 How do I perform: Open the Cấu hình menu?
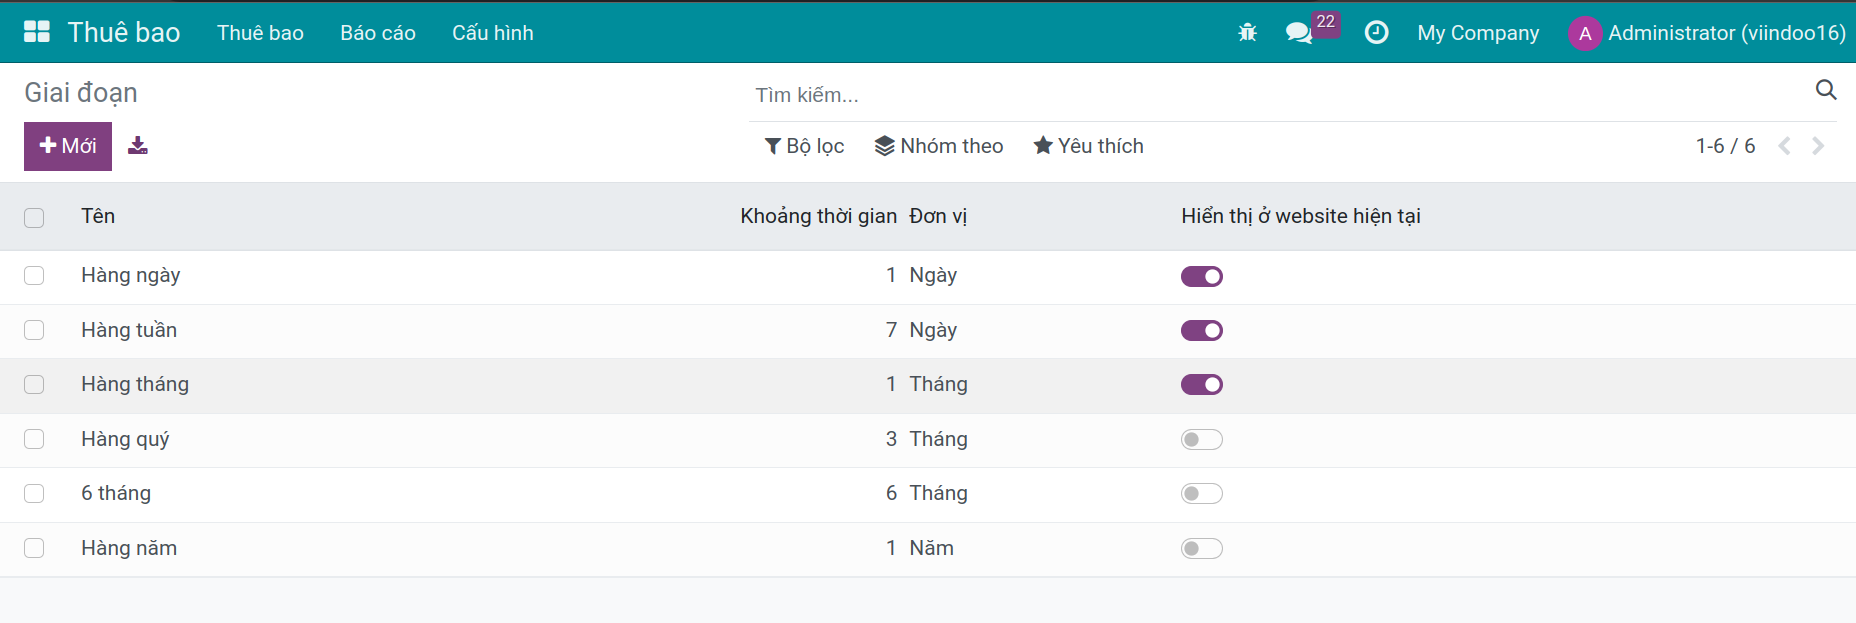coord(492,32)
